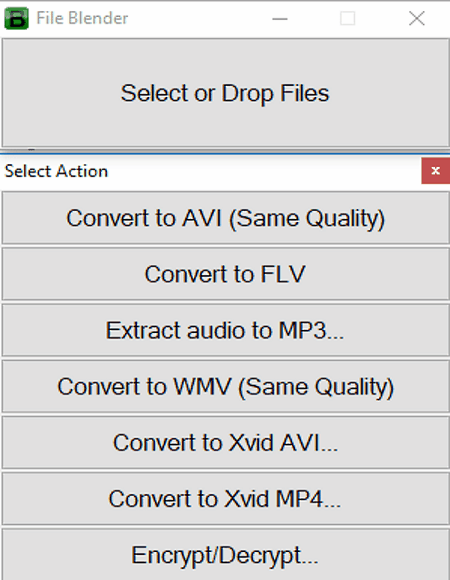Click the green File Blender app icon

(16, 18)
